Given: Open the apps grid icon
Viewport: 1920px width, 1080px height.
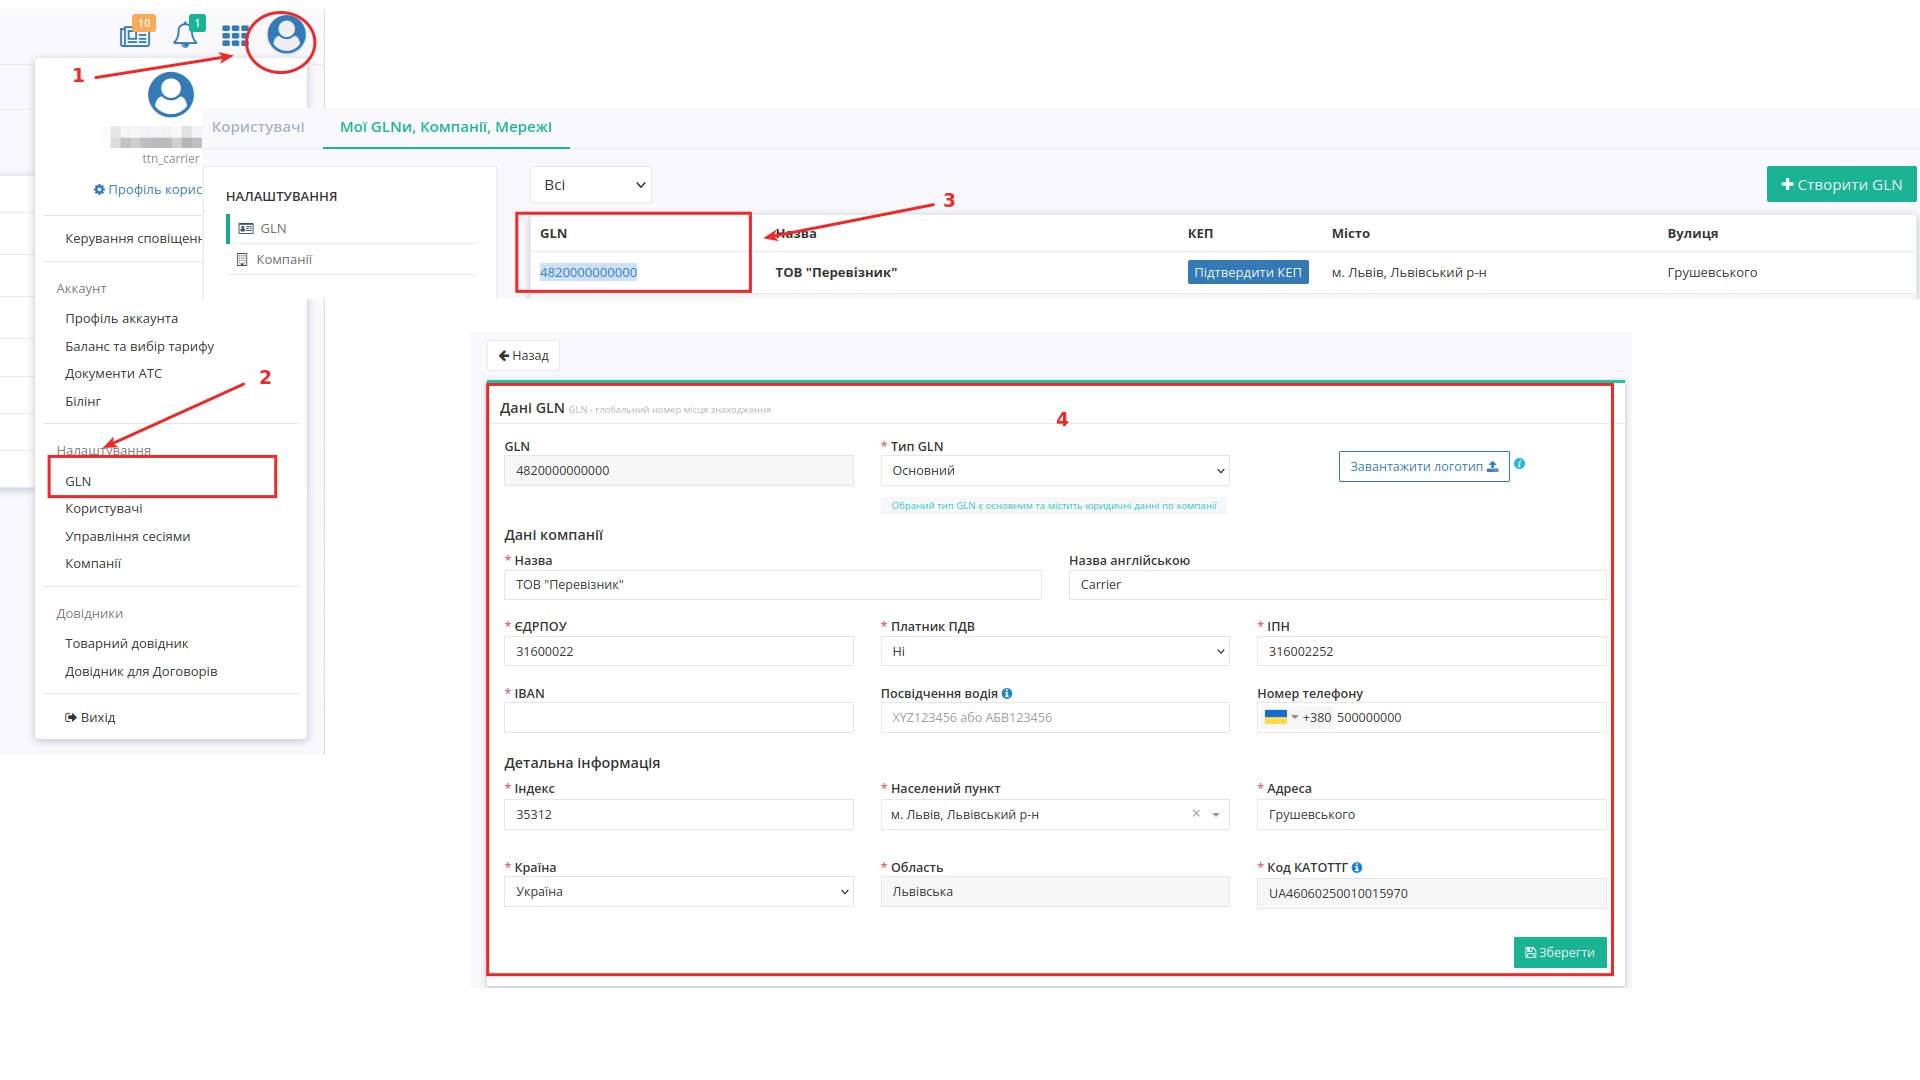Looking at the screenshot, I should pyautogui.click(x=235, y=36).
